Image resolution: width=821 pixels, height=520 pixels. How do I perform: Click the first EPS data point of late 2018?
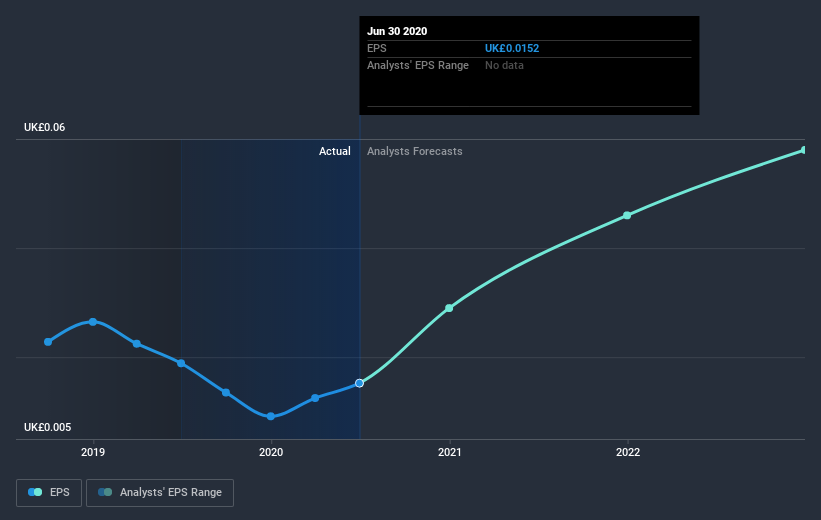point(48,342)
